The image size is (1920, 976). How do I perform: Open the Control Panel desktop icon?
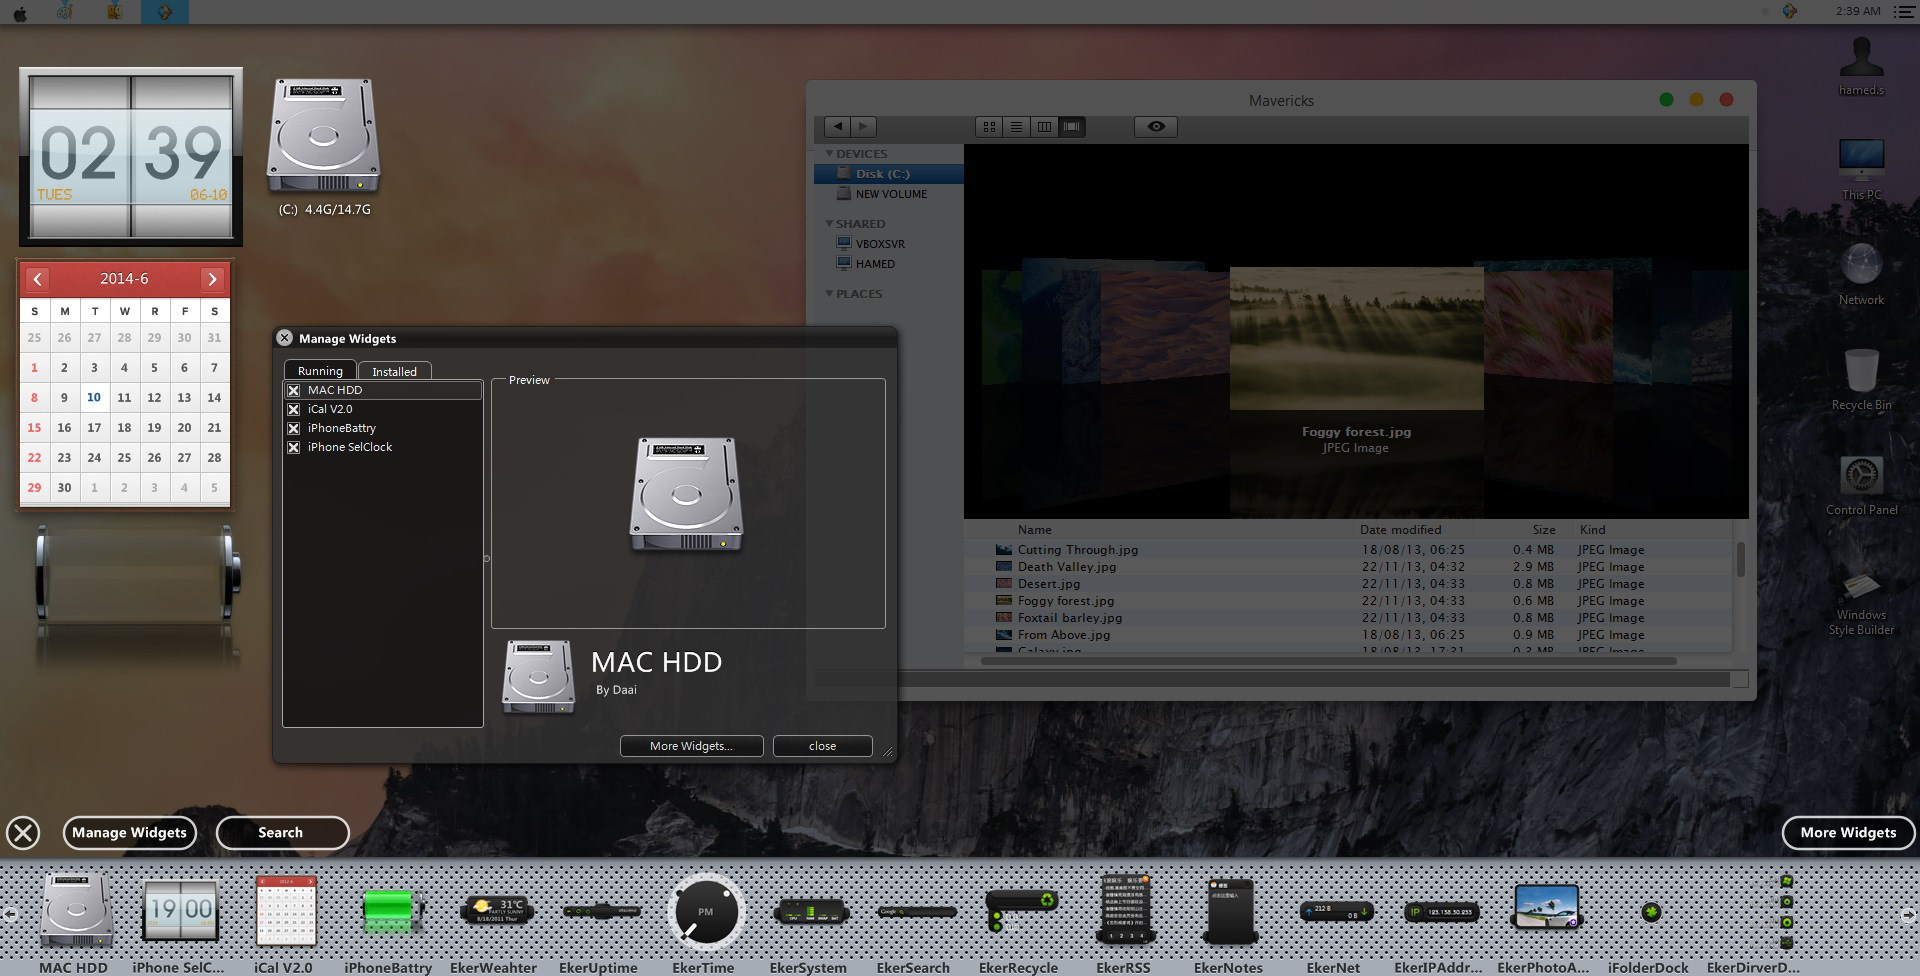pos(1861,485)
